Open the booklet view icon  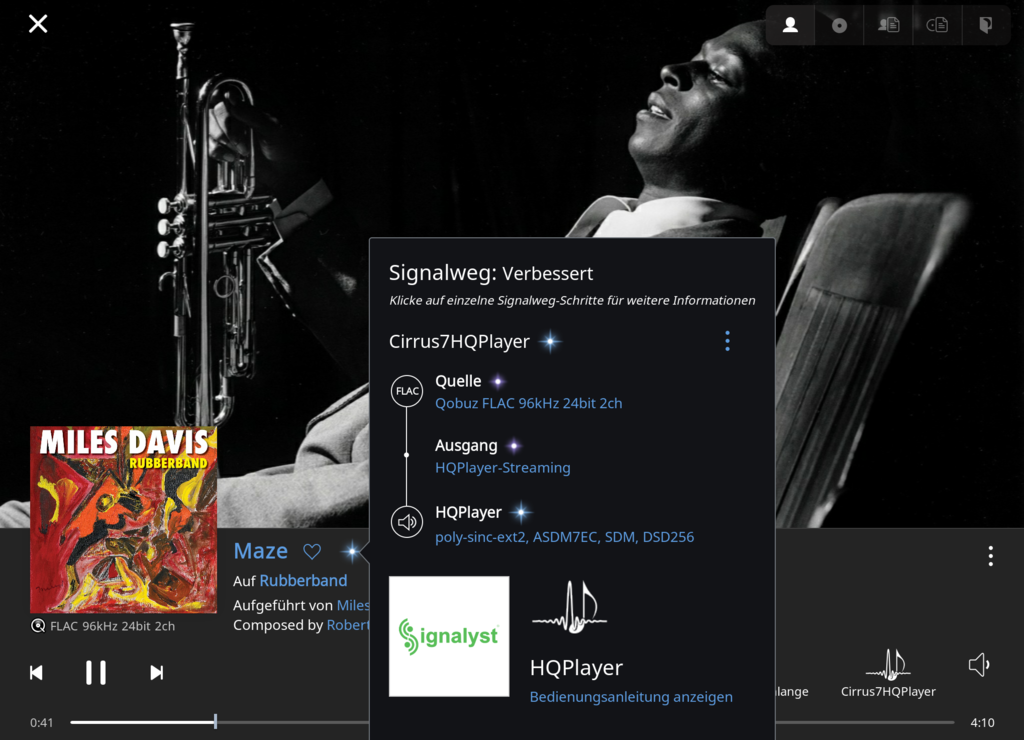[986, 26]
